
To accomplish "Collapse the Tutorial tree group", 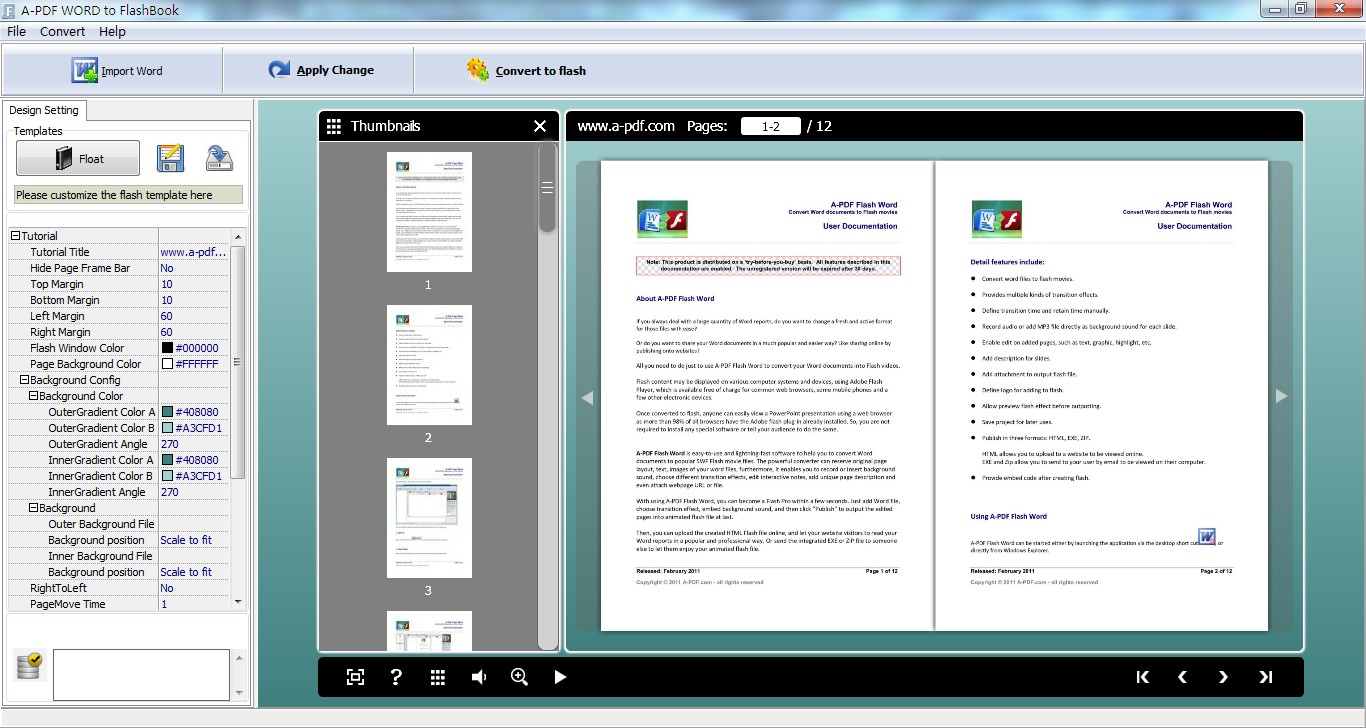I will tap(15, 236).
